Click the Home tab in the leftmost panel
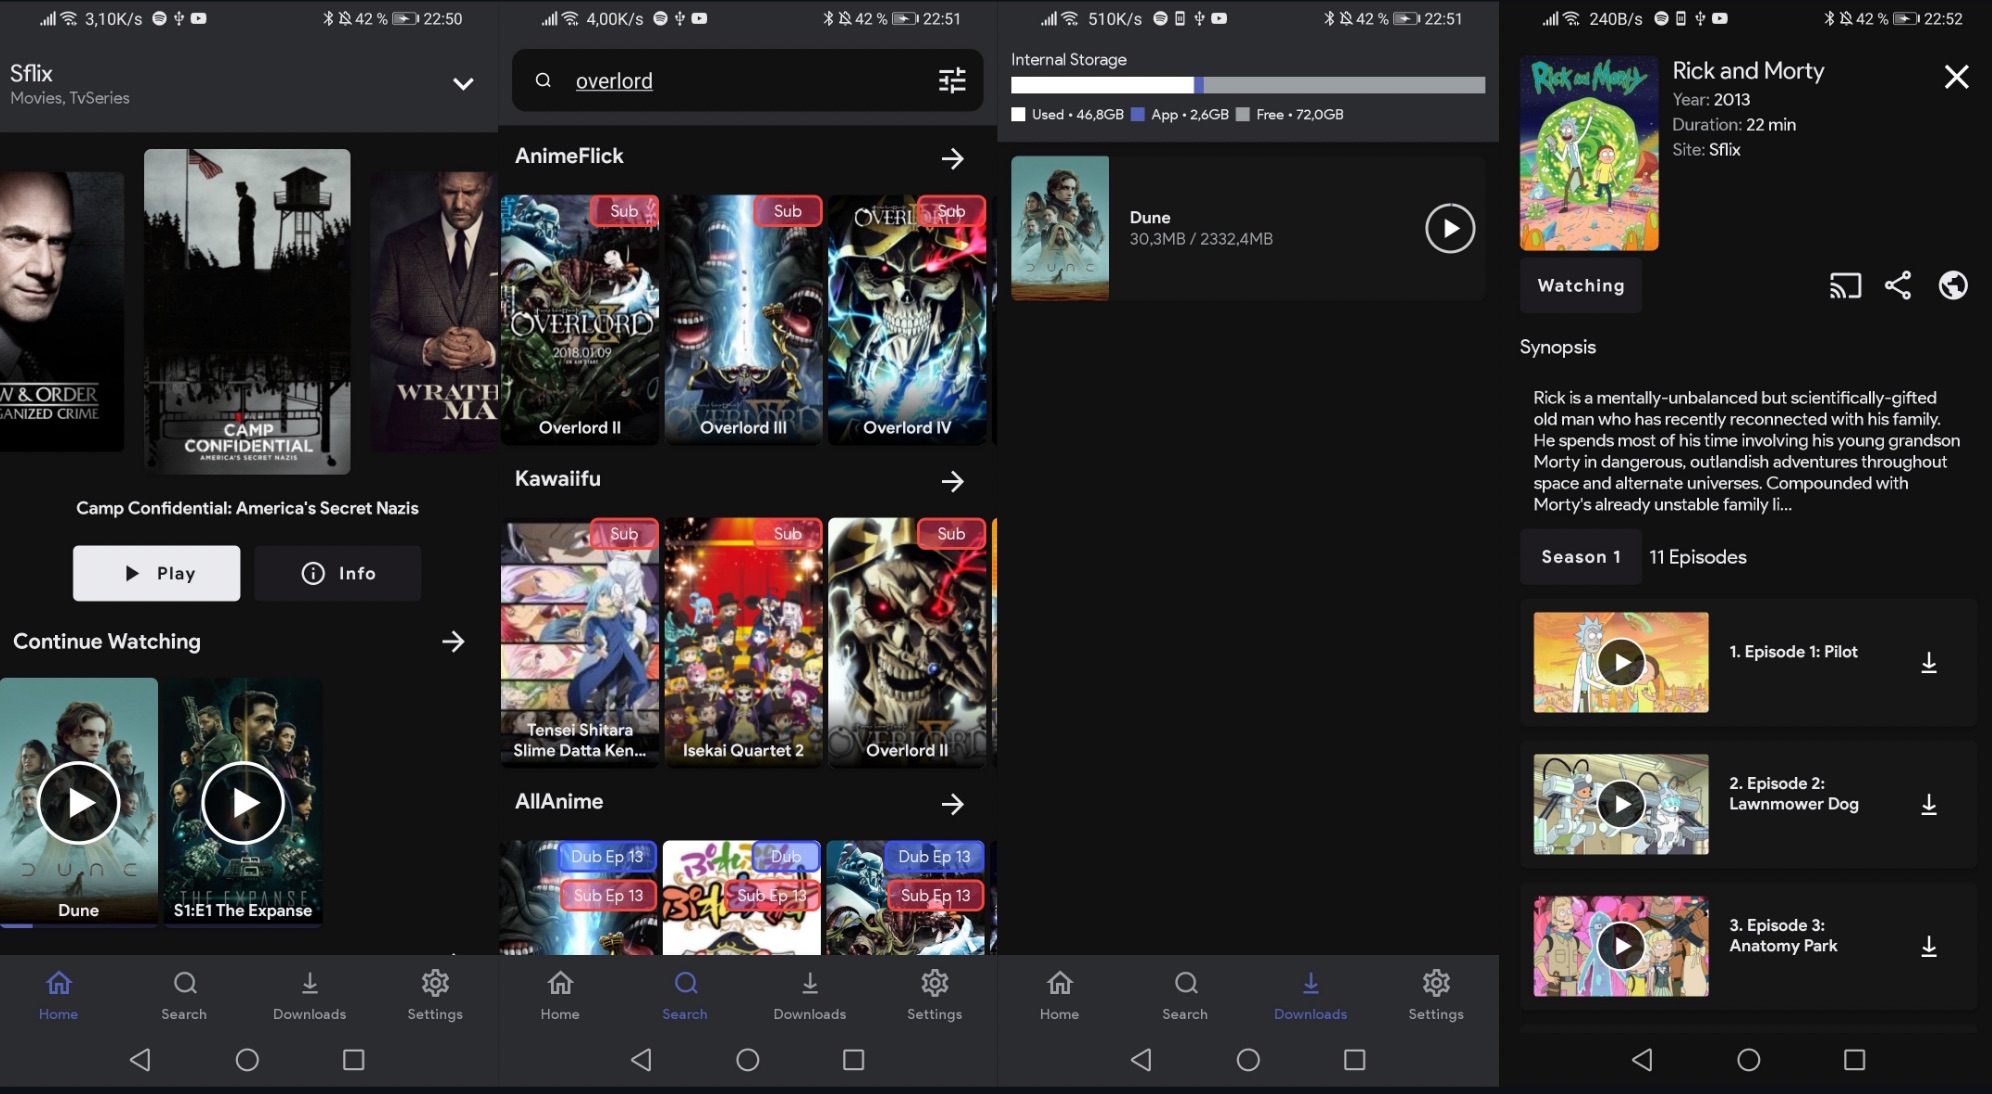The image size is (1992, 1094). (x=57, y=994)
